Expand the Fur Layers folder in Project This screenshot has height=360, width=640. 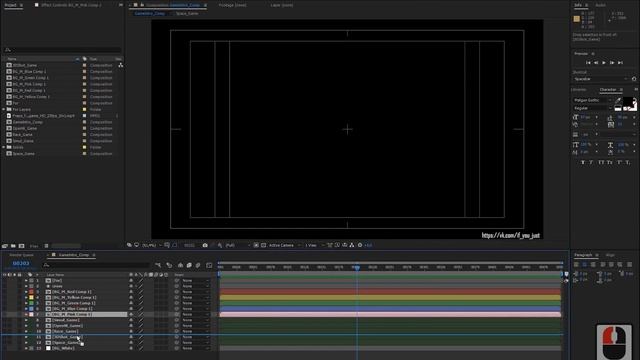(4, 109)
